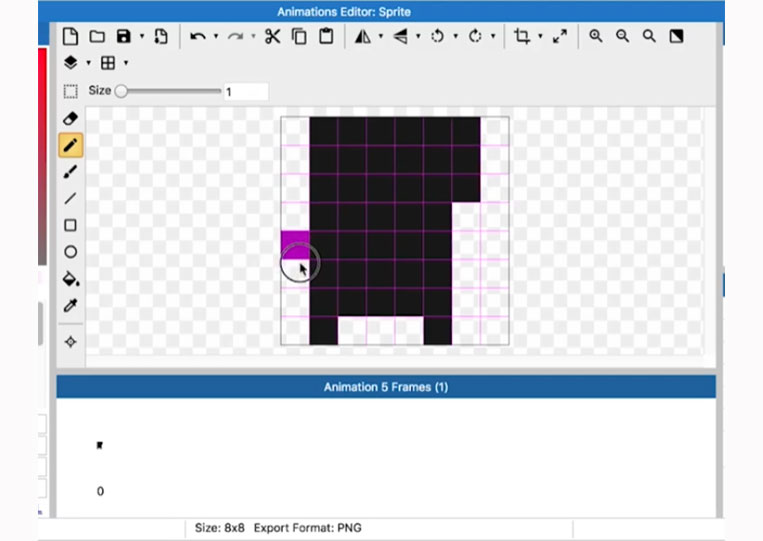
Task: Click the resize/scale arrows icon
Action: click(560, 36)
